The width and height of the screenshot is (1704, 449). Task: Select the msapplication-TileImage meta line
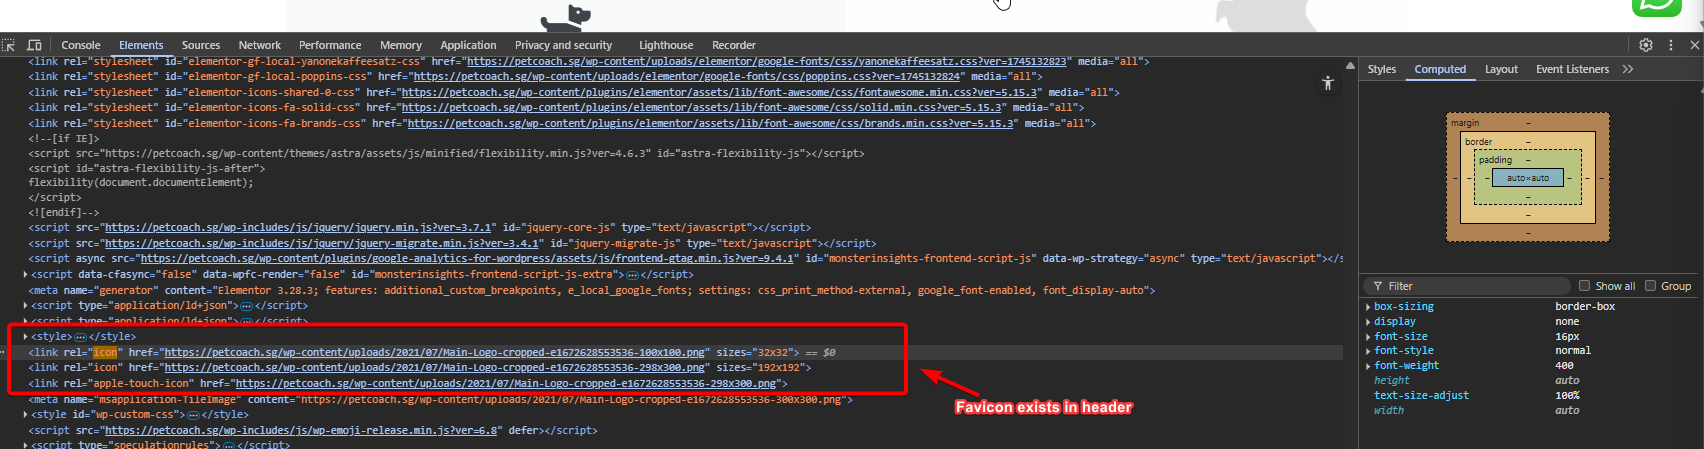[440, 400]
